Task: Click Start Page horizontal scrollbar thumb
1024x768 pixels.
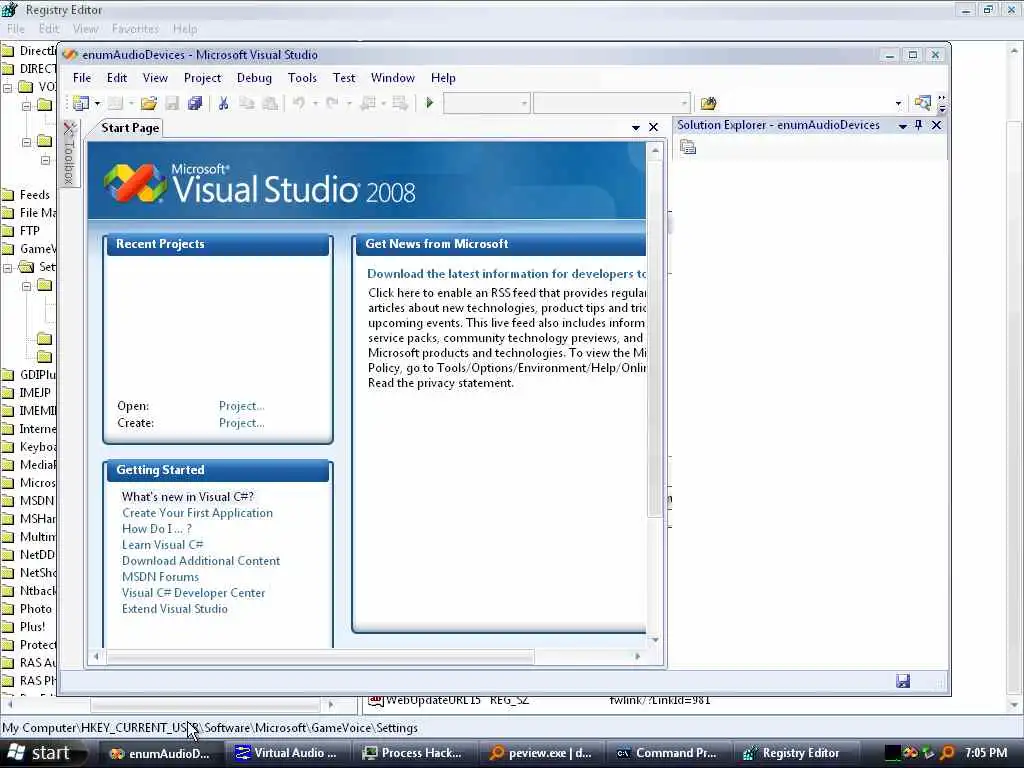Action: click(x=320, y=656)
